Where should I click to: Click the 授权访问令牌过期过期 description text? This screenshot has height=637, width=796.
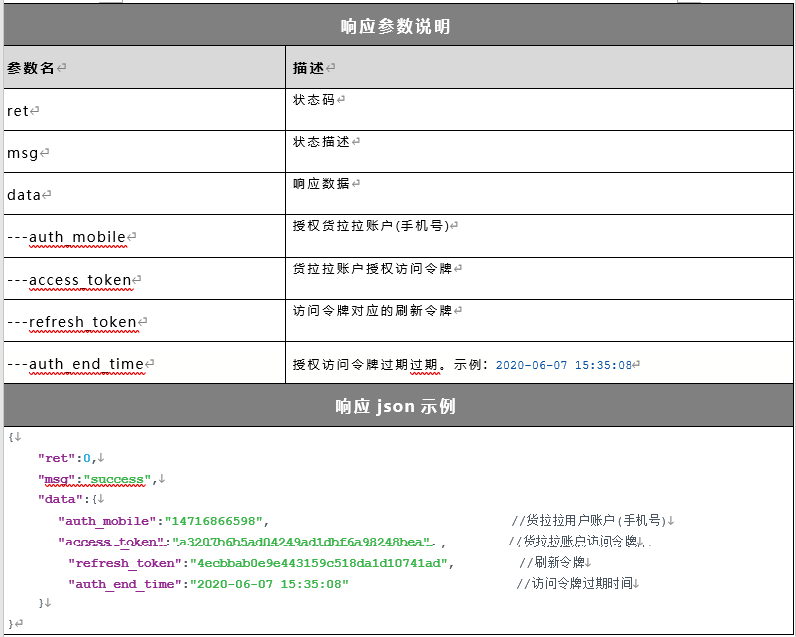tap(366, 364)
